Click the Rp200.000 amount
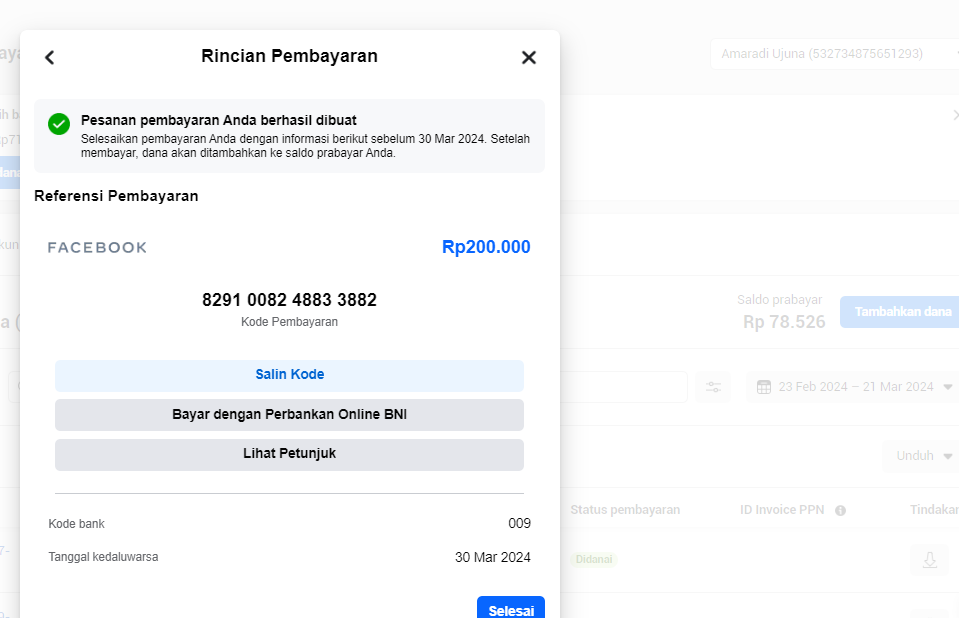 pos(486,247)
